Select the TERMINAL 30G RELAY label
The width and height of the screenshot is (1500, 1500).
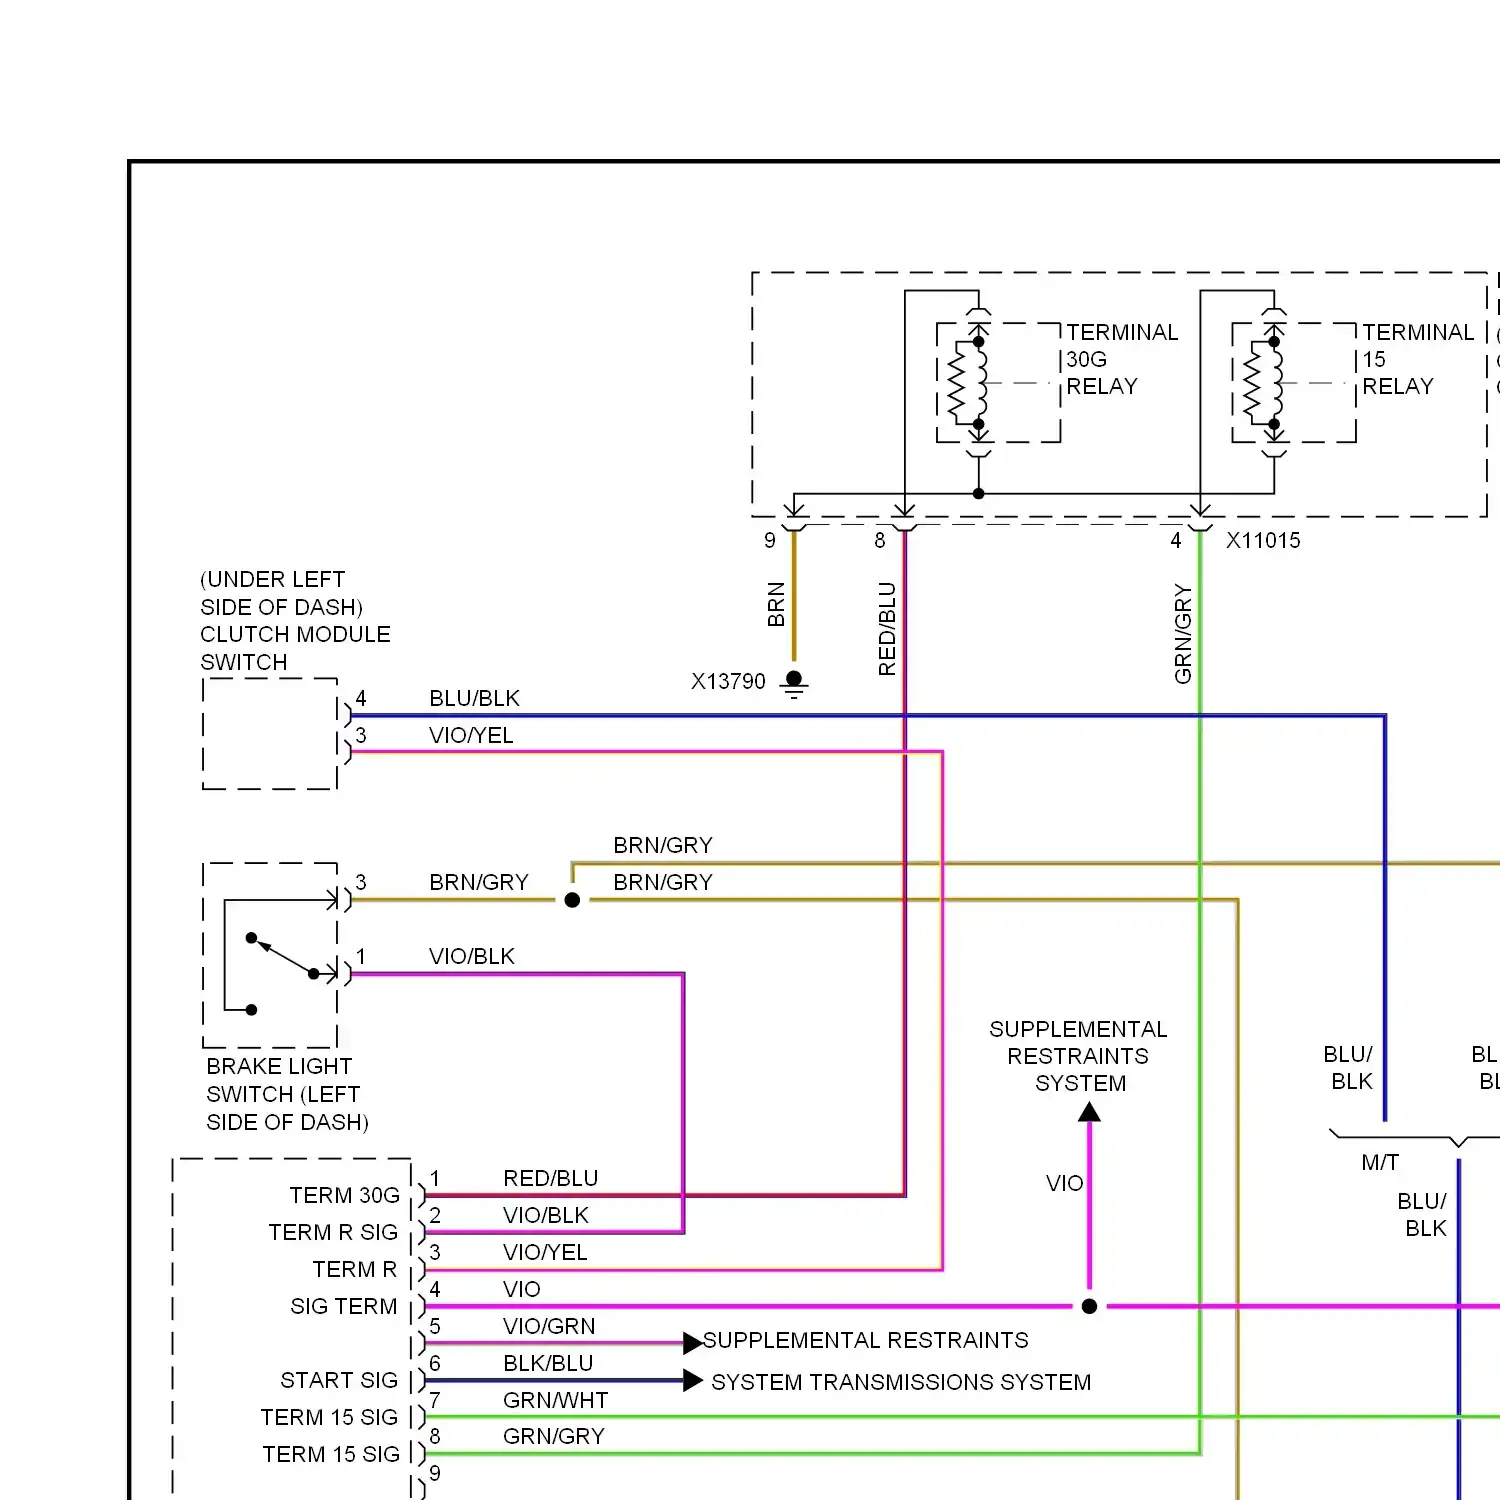pos(1122,359)
